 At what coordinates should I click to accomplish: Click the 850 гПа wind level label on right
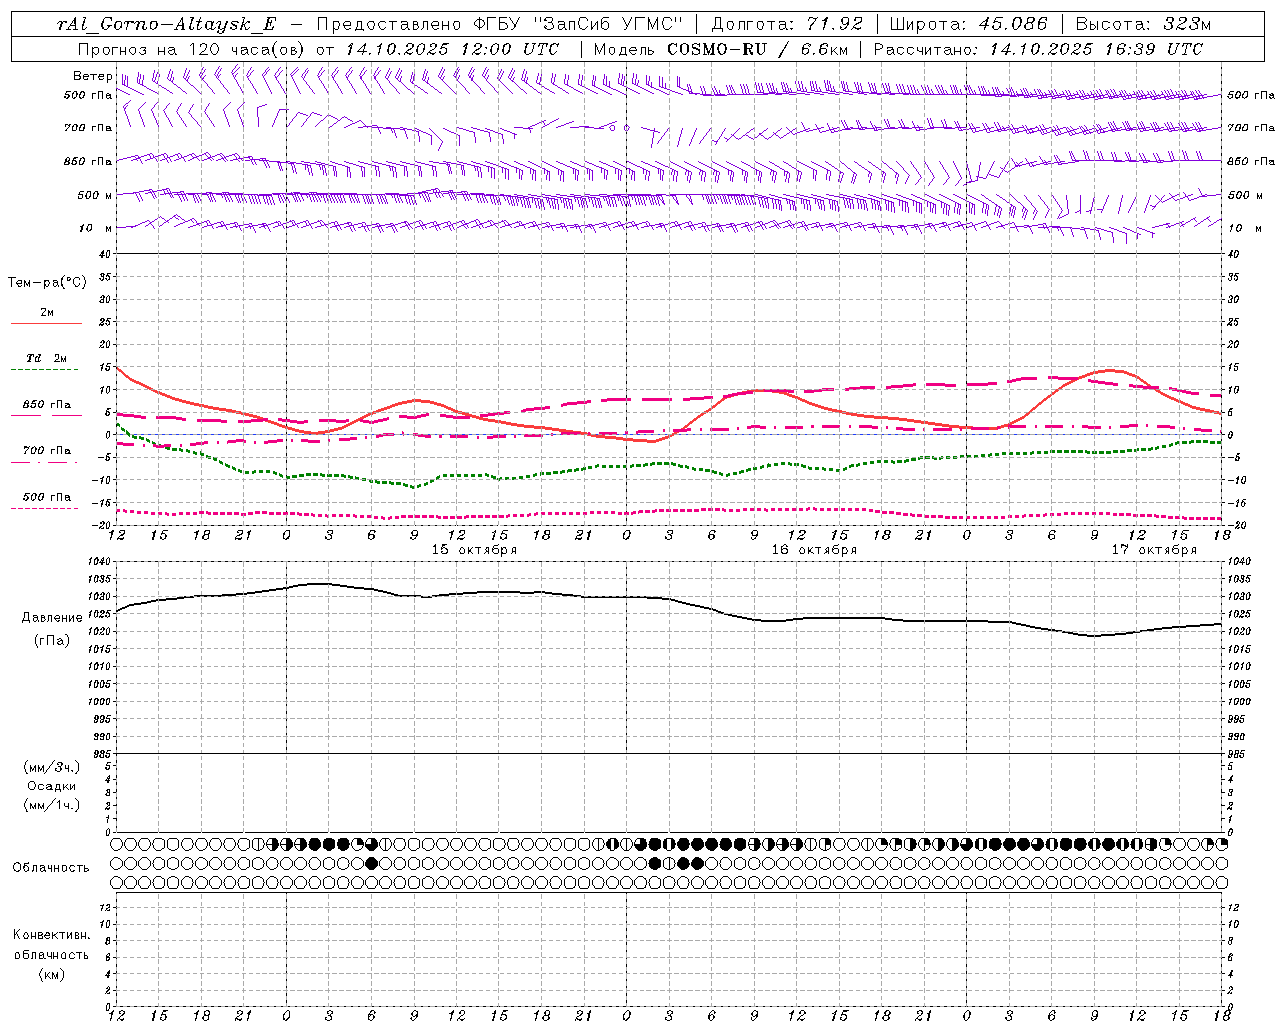point(1251,161)
